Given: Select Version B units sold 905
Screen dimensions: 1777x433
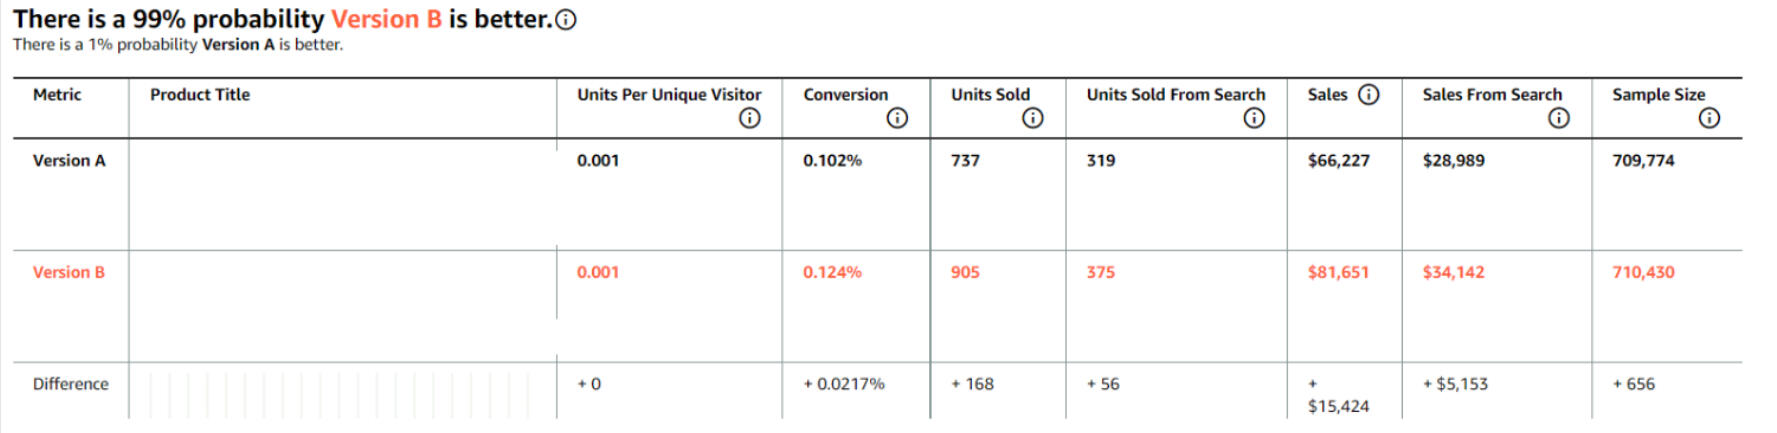Looking at the screenshot, I should 965,272.
